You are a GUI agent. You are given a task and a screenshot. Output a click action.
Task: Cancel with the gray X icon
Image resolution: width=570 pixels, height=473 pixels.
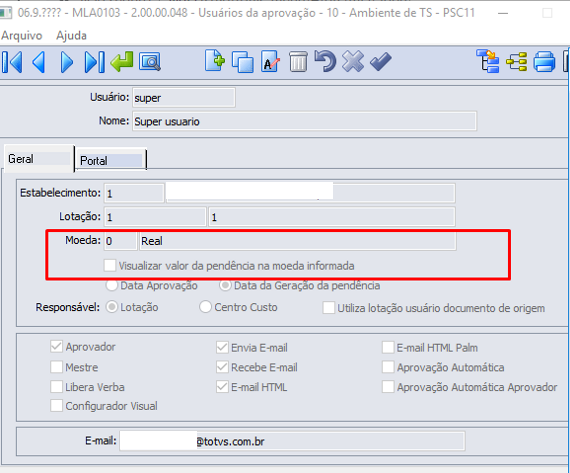(x=353, y=61)
